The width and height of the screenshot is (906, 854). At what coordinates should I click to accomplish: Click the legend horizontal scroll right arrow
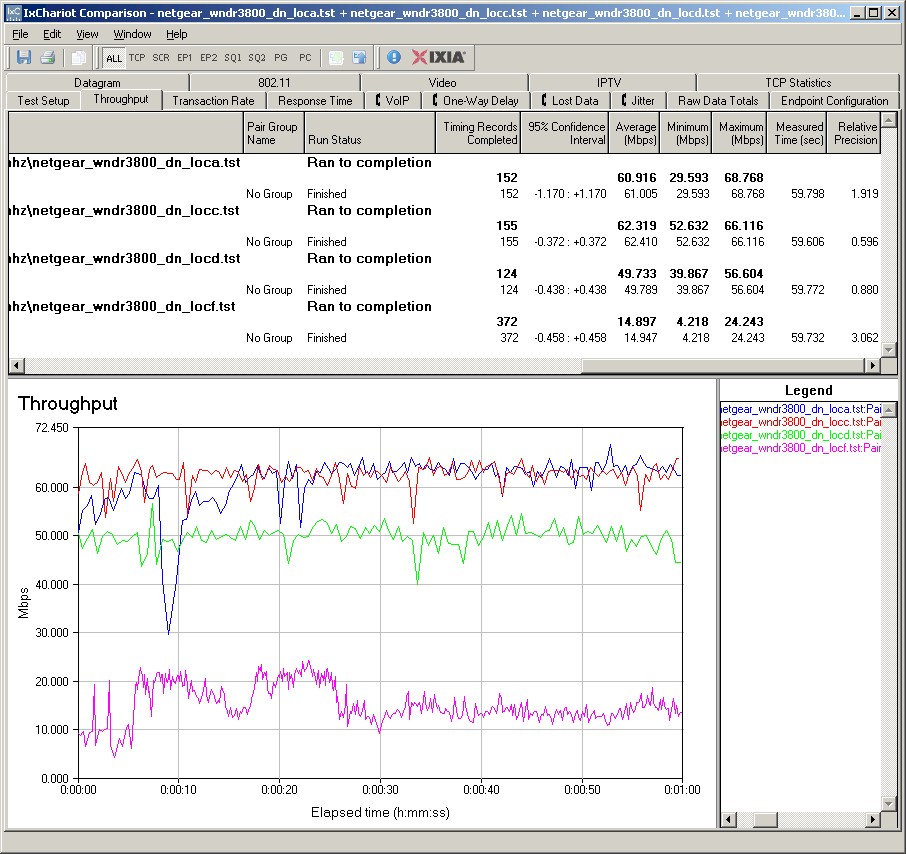872,820
